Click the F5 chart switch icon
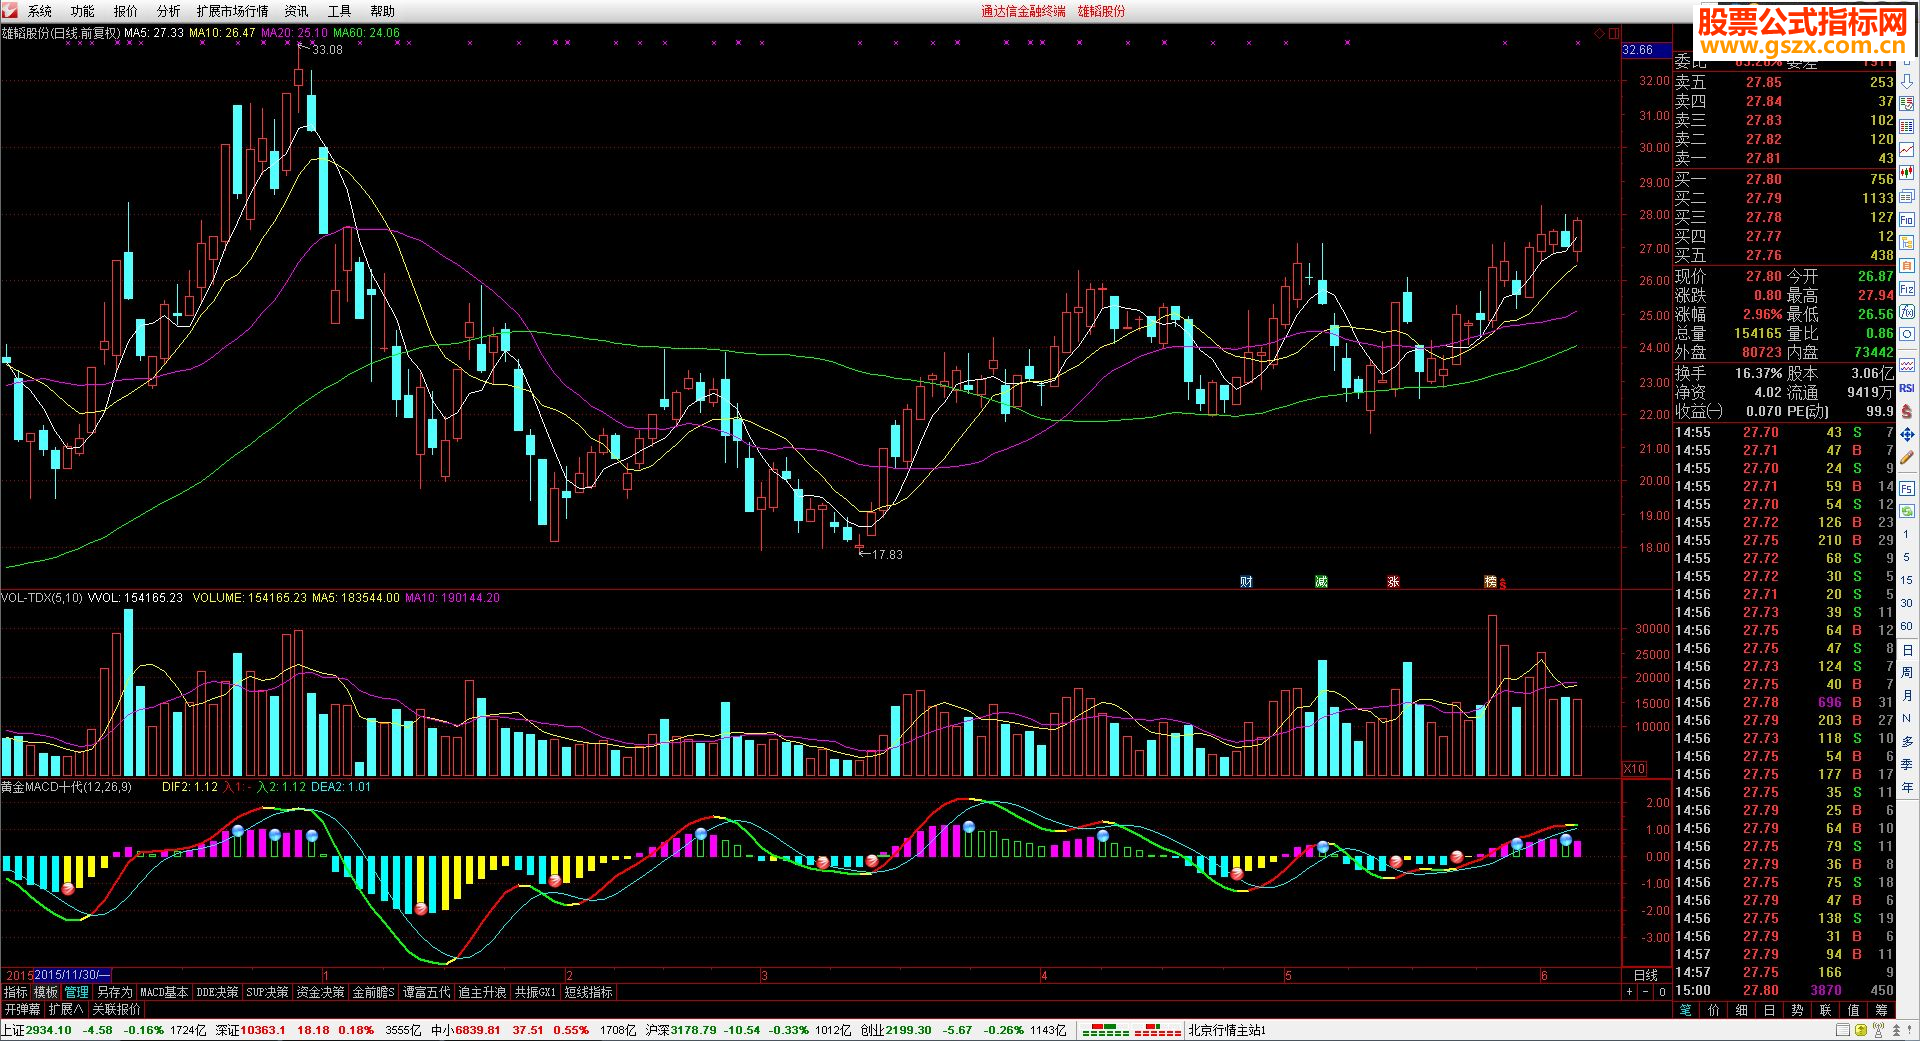Screen dimensions: 1920x1041 (1907, 489)
